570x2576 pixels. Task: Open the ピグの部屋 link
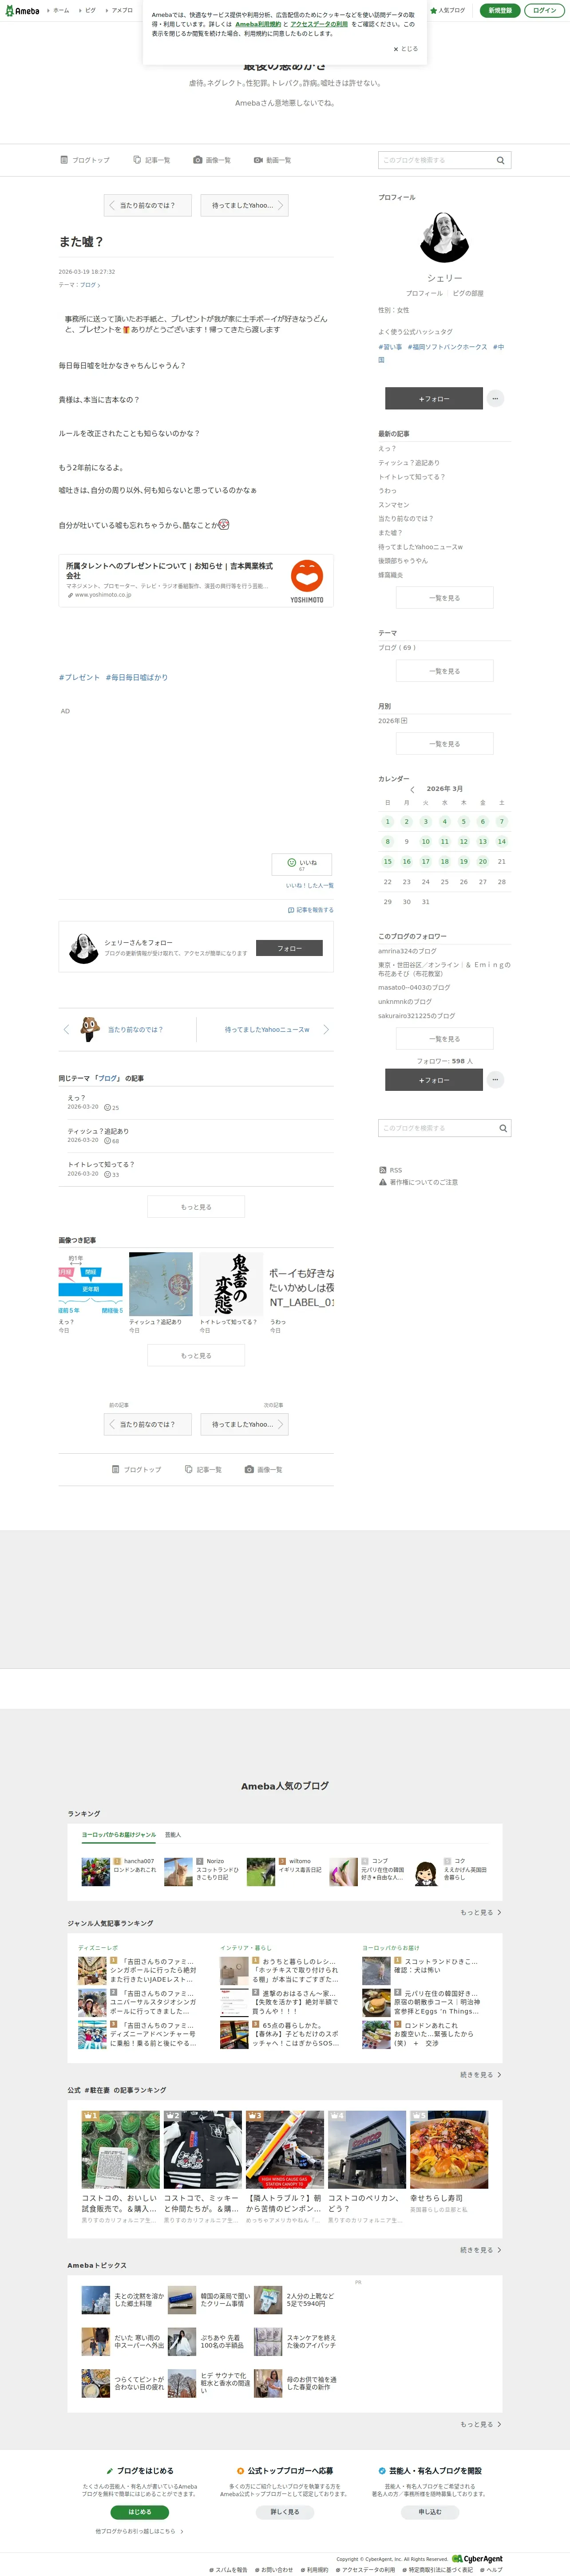pyautogui.click(x=468, y=293)
